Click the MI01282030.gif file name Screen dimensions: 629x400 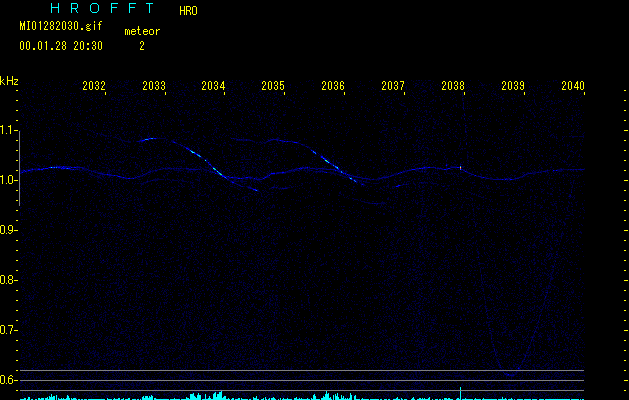60,27
